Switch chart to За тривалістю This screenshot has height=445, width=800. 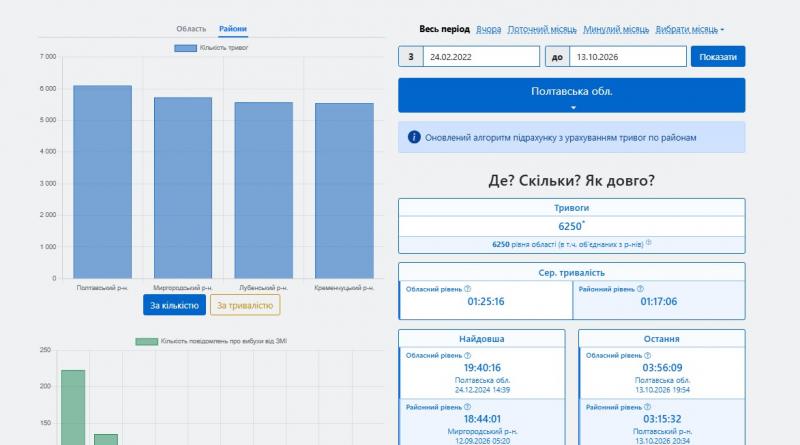coord(245,305)
